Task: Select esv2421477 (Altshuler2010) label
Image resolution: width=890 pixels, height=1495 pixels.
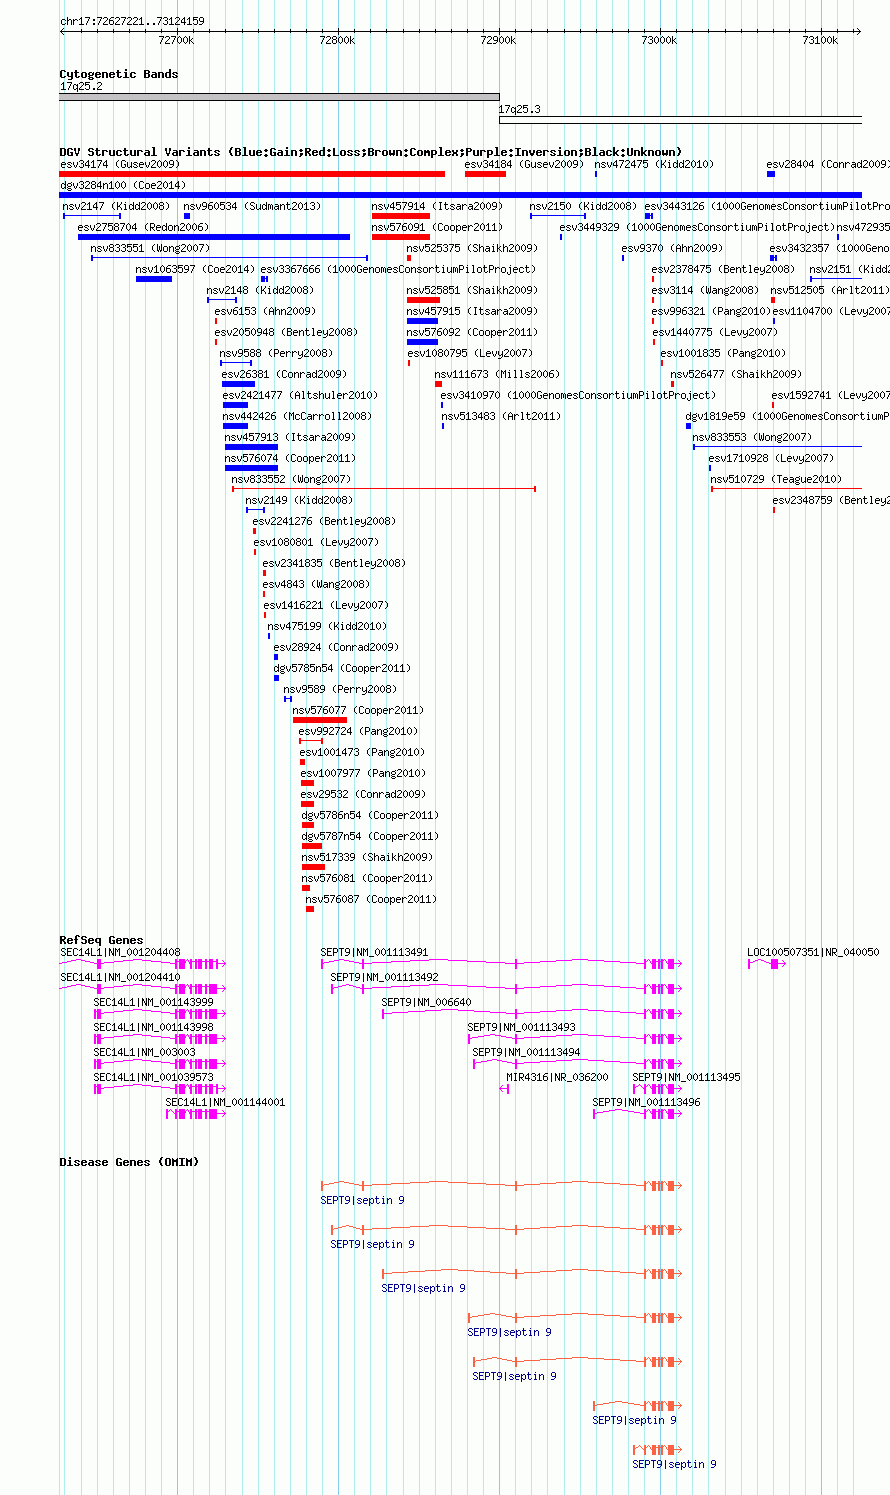Action: 300,395
